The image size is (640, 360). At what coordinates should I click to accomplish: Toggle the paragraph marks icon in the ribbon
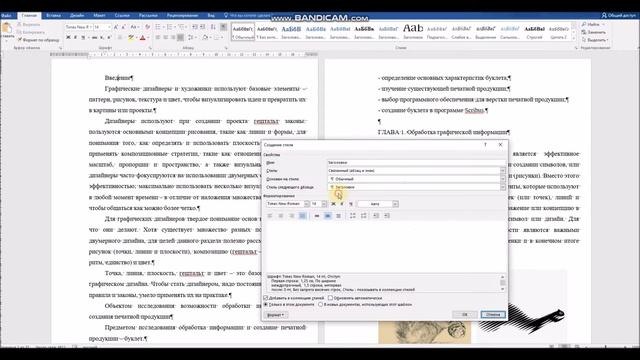[223, 27]
